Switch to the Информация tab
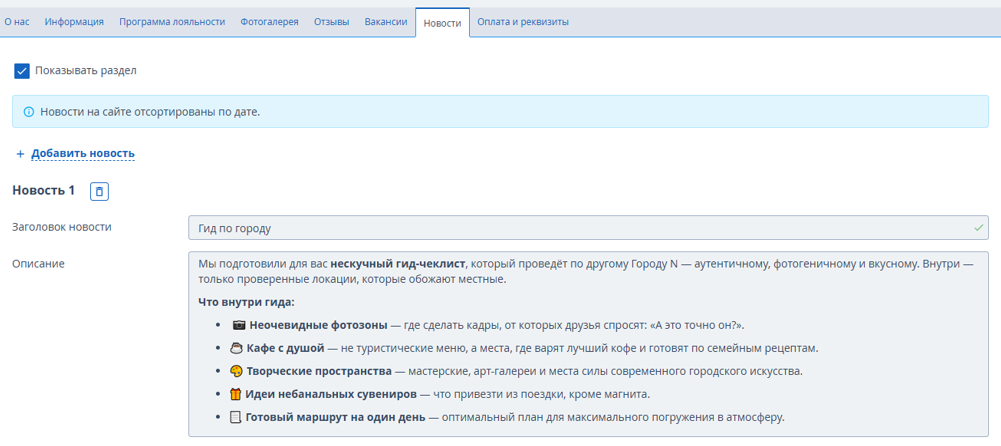The width and height of the screenshot is (1001, 446). [x=74, y=22]
